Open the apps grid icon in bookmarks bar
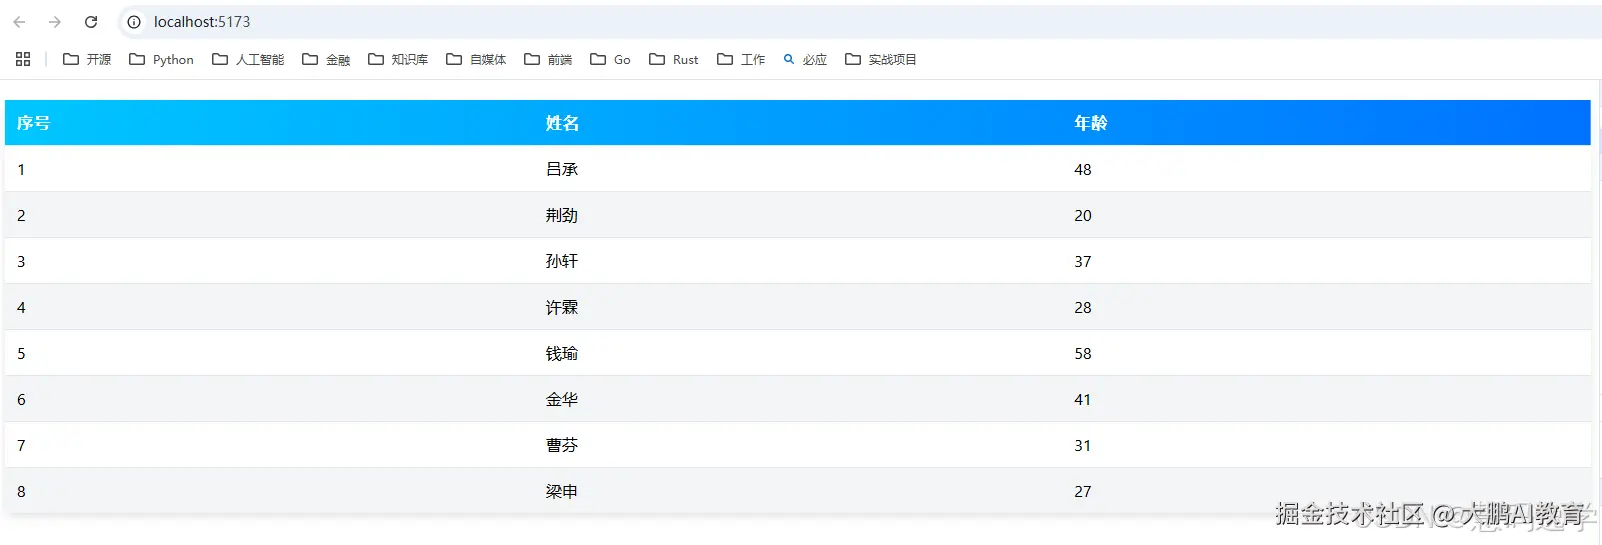Screen dimensions: 1602x545 click(x=23, y=59)
